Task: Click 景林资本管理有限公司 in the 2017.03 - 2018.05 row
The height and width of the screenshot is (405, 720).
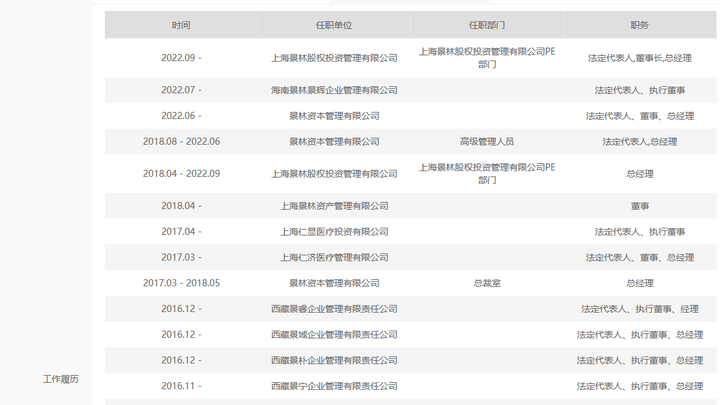Action: pyautogui.click(x=334, y=283)
